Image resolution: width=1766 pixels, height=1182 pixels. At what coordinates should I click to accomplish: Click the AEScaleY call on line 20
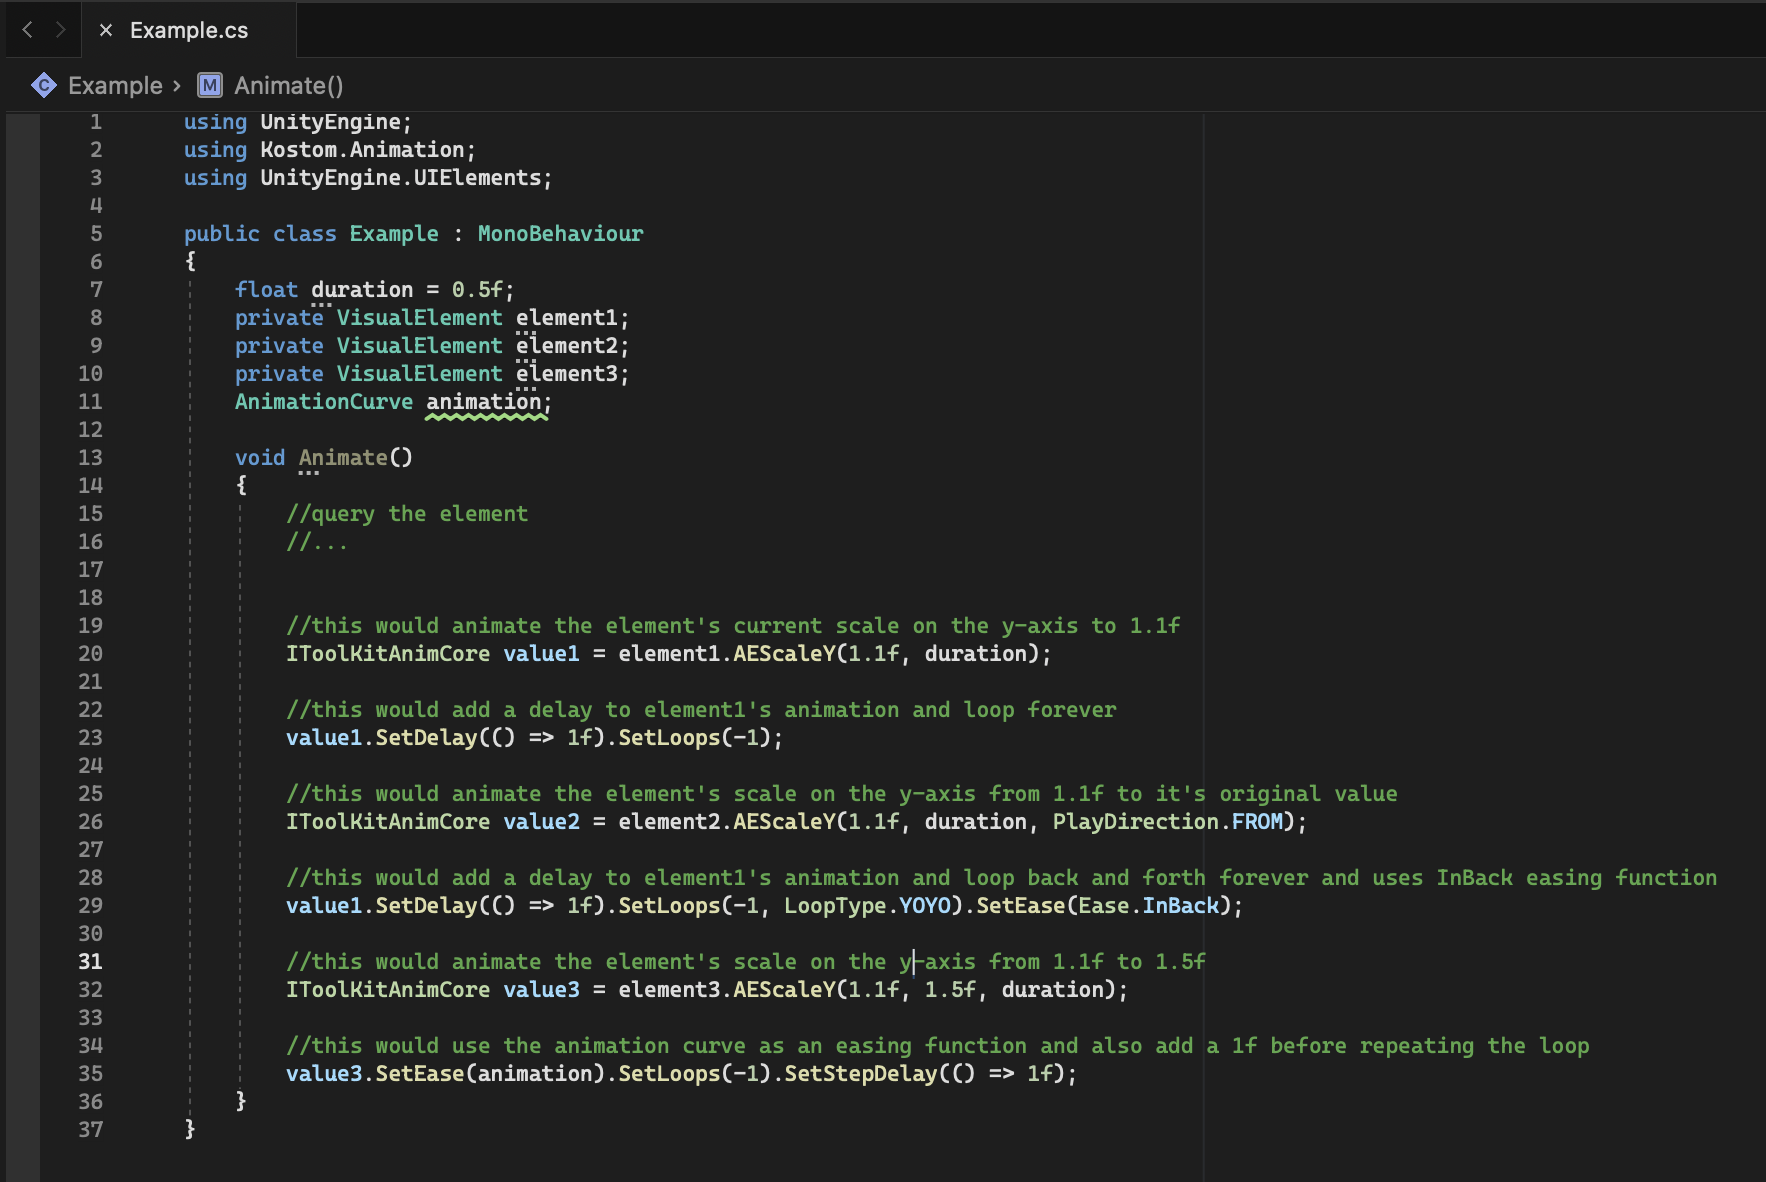[784, 654]
